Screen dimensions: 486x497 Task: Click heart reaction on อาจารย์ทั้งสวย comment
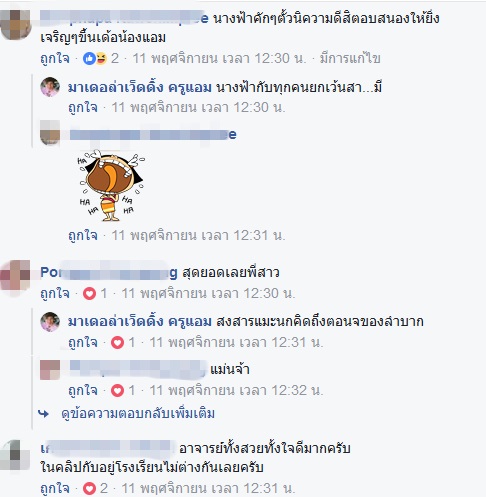pyautogui.click(x=89, y=489)
